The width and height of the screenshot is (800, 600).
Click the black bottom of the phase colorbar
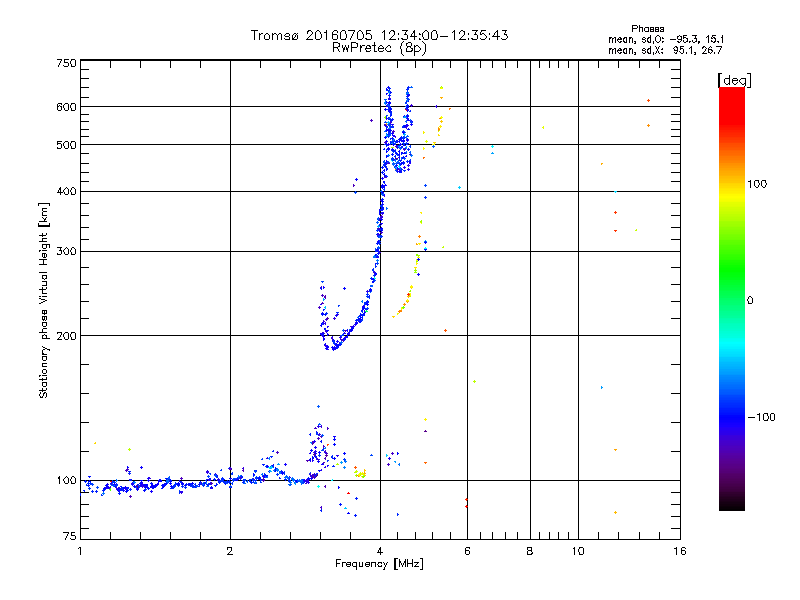732,503
